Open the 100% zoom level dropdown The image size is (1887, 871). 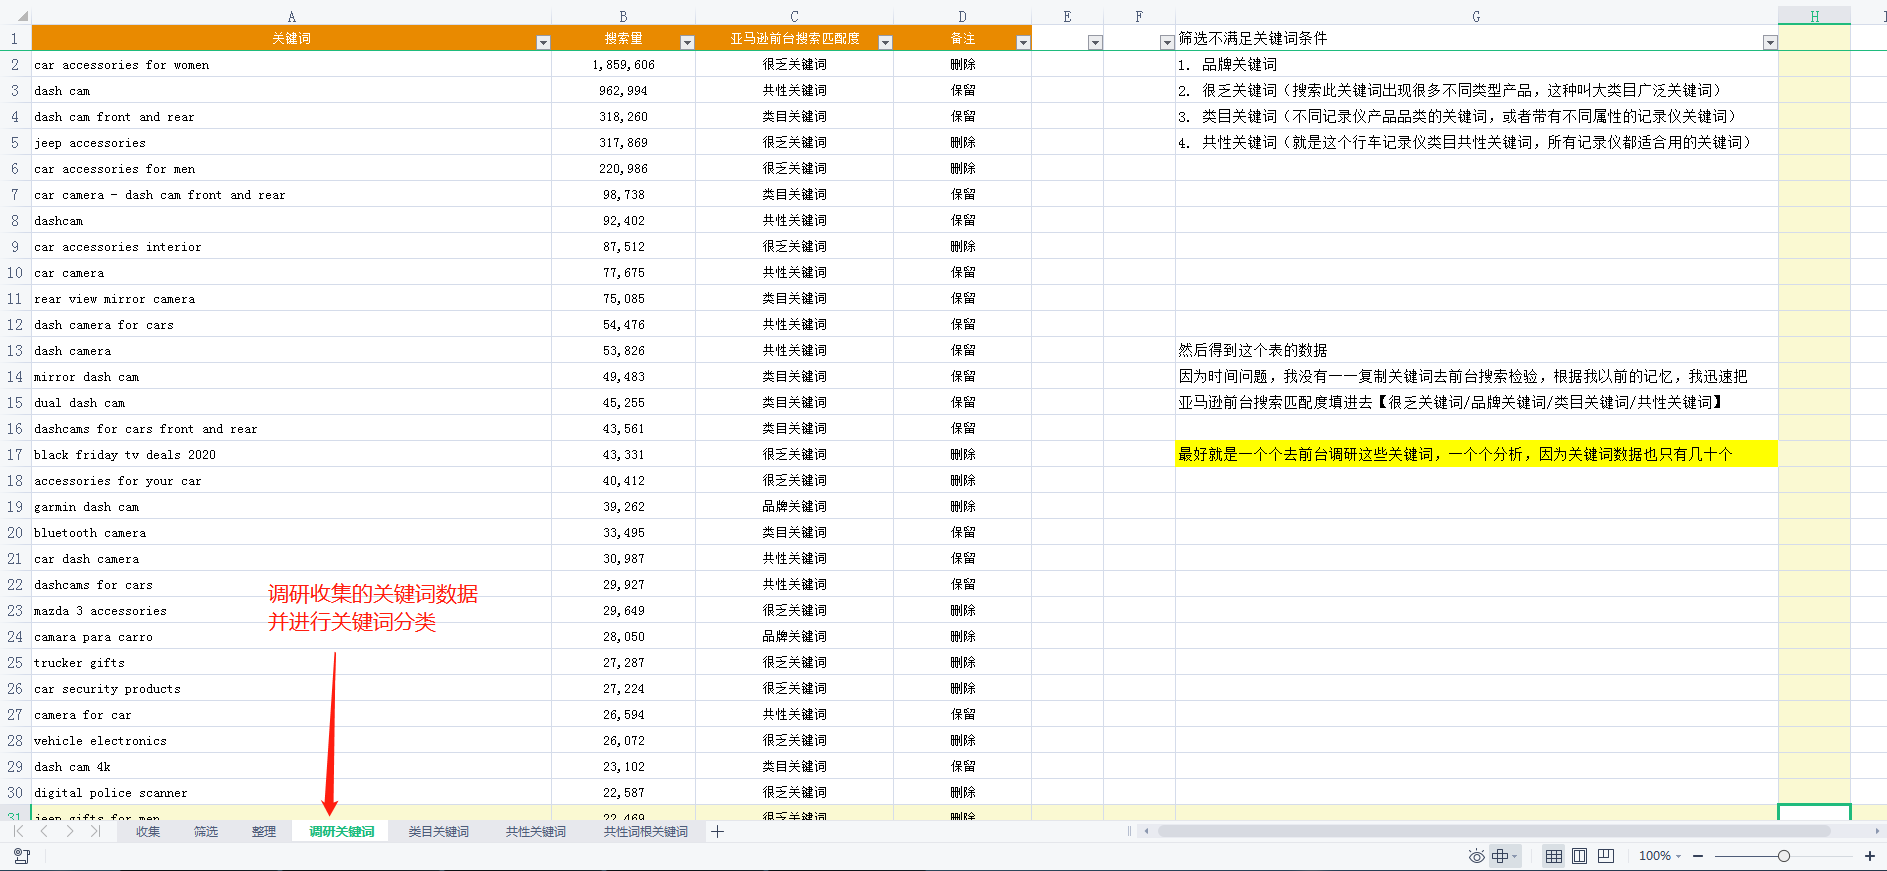[x=1660, y=856]
